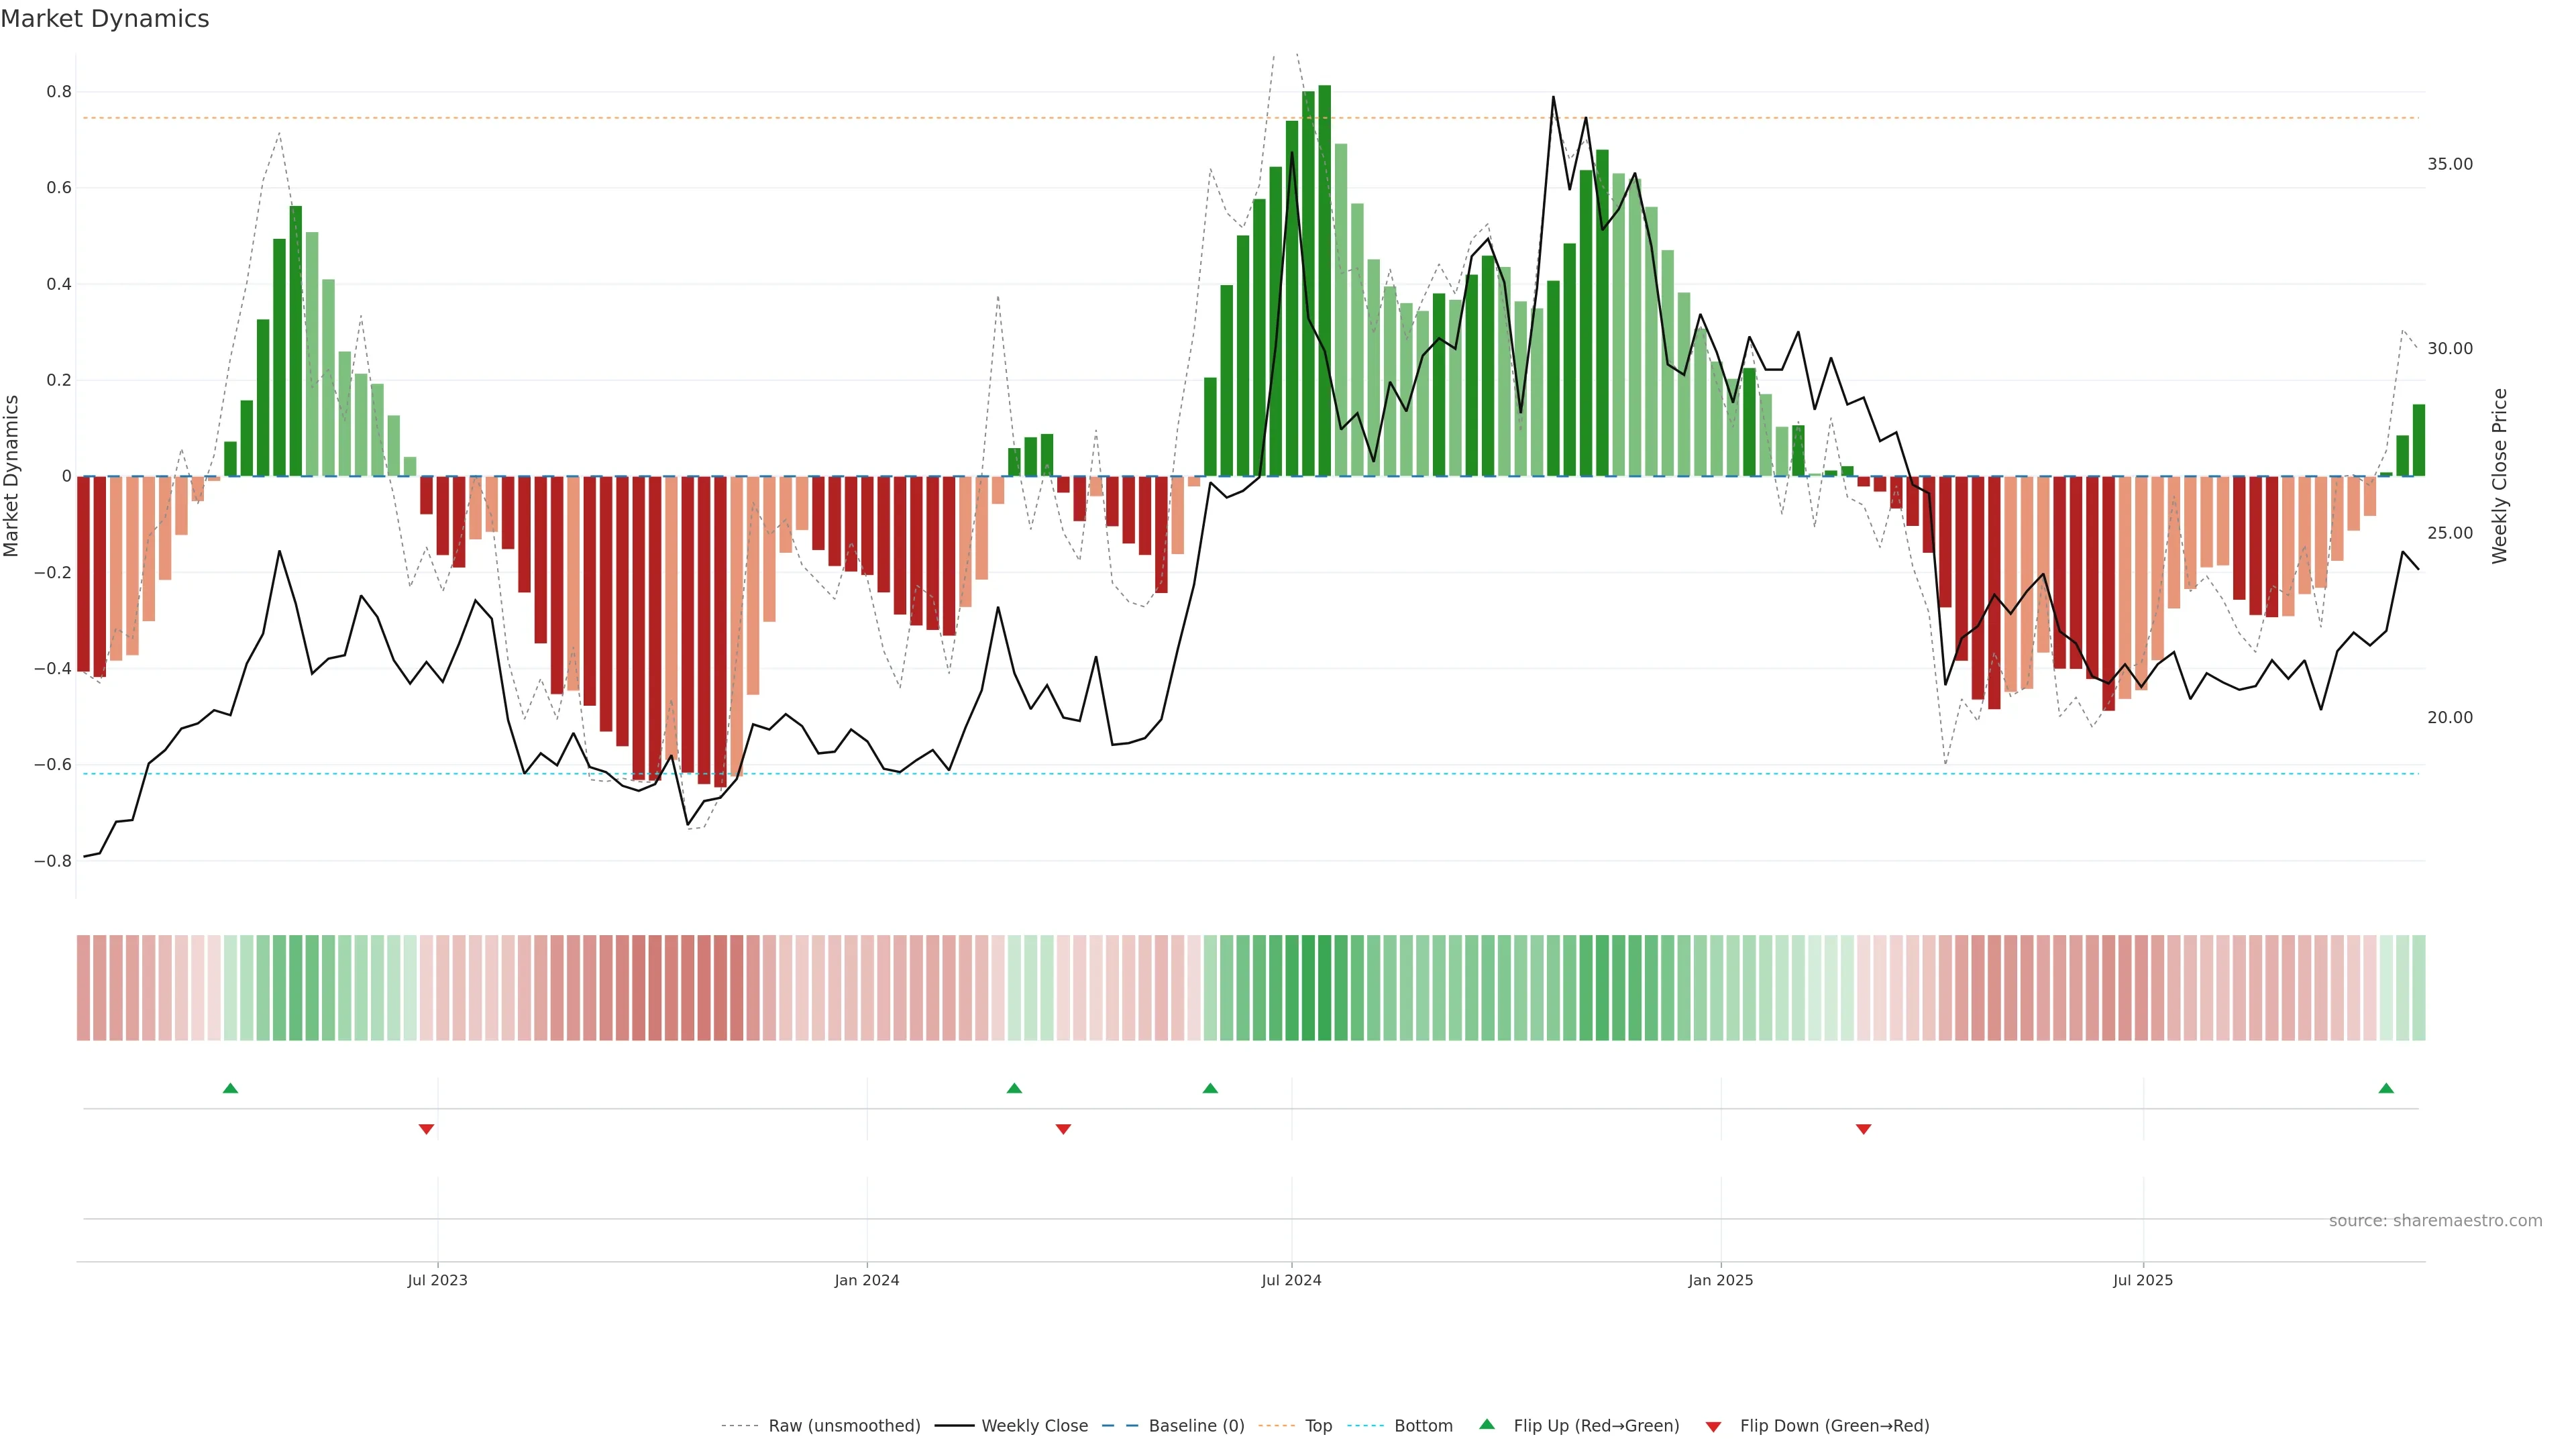
Task: Click the Flip Down legend triangle icon
Action: [1713, 1427]
